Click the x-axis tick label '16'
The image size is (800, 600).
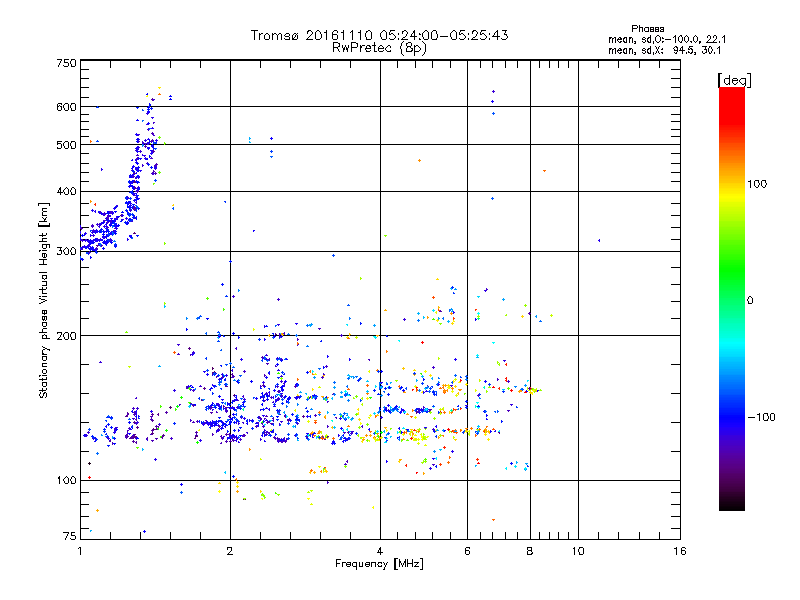click(680, 551)
